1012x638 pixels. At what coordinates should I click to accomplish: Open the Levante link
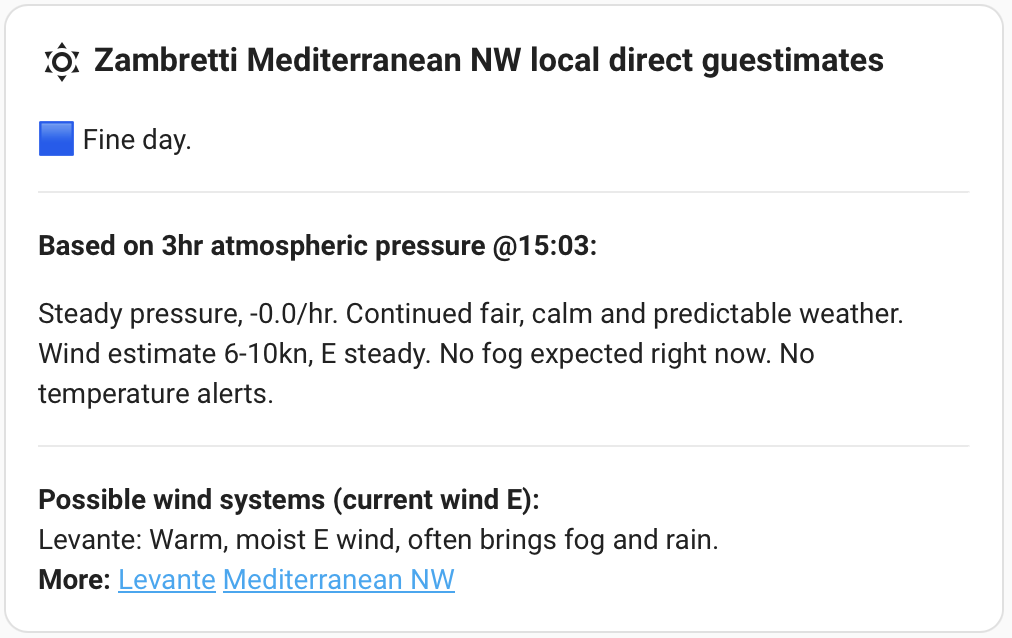coord(167,579)
